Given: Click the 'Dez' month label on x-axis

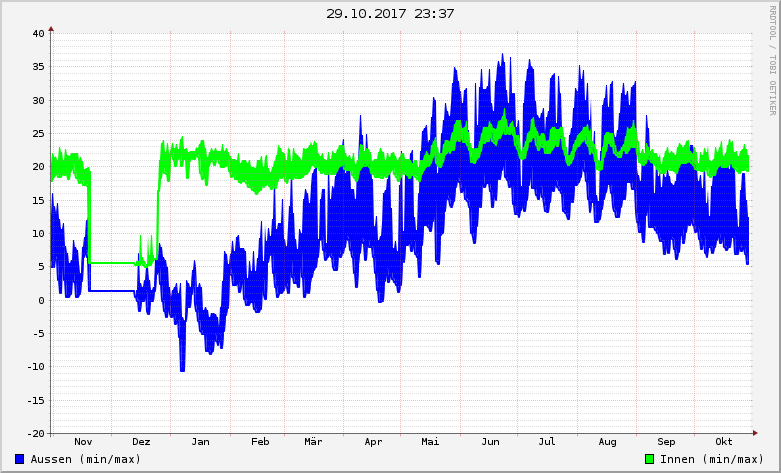Looking at the screenshot, I should [141, 442].
